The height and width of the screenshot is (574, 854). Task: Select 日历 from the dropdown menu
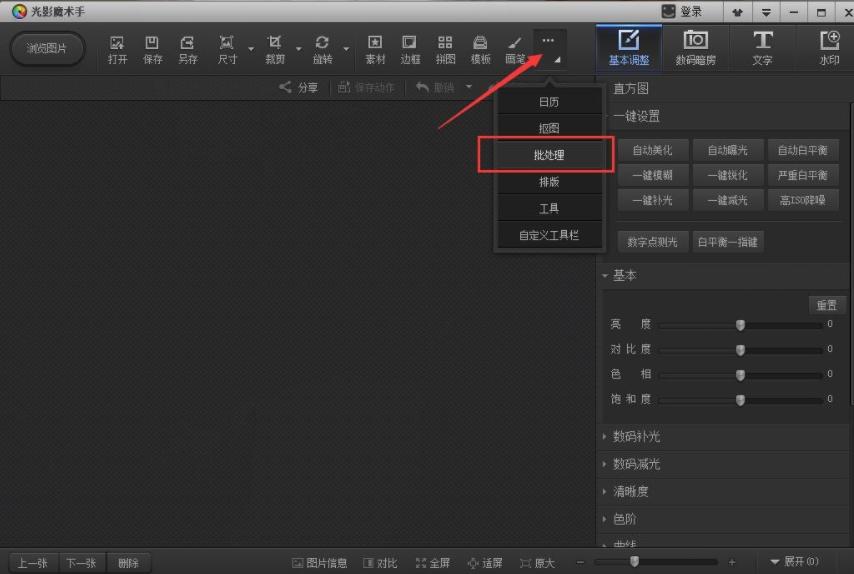[549, 102]
